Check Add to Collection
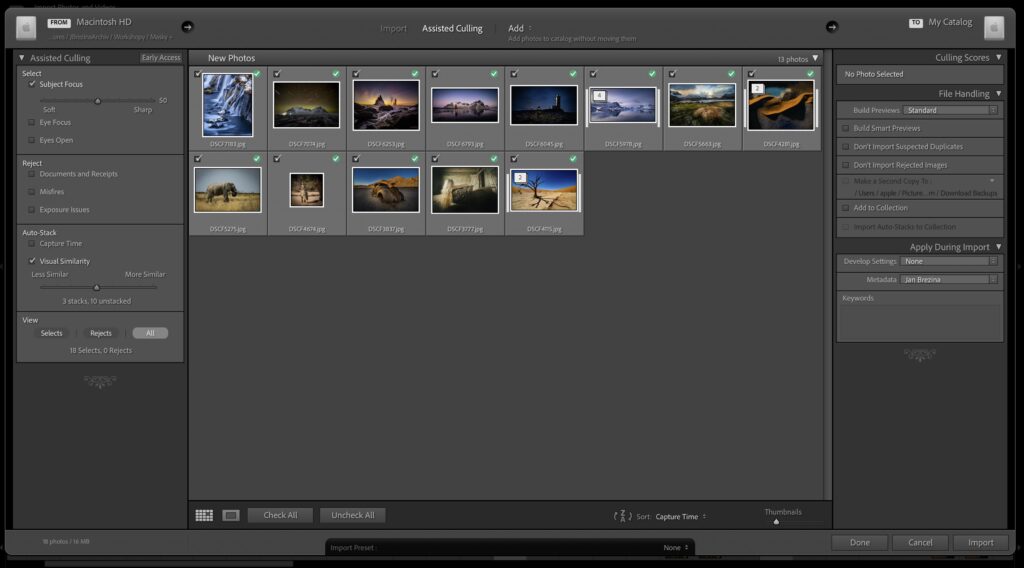The width and height of the screenshot is (1024, 568). click(x=846, y=208)
